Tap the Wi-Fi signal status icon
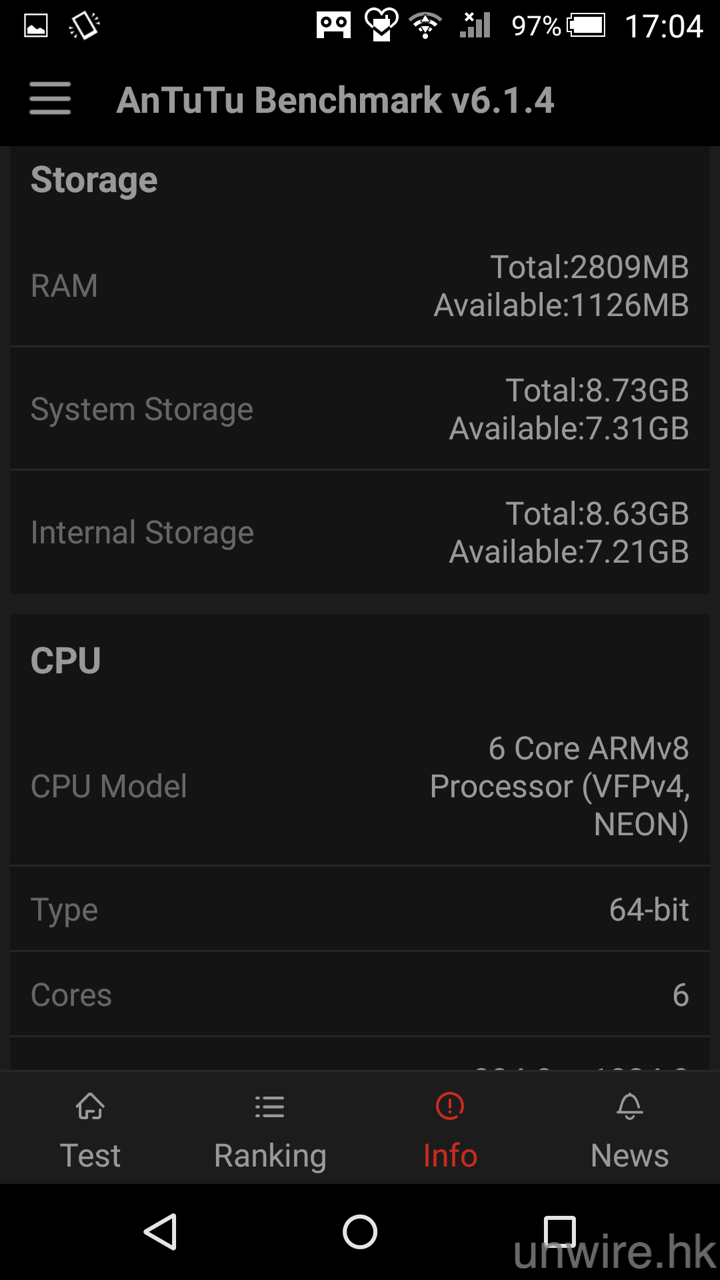 click(x=426, y=26)
